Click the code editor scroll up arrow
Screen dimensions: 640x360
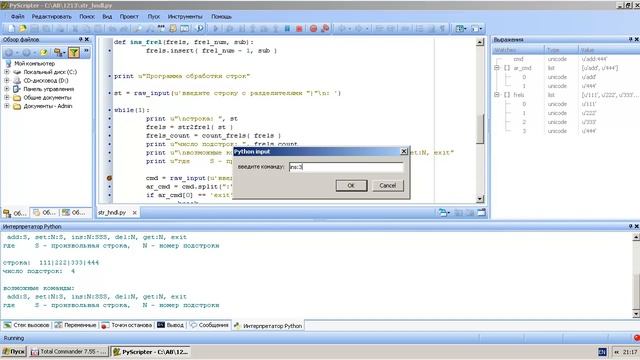coord(480,42)
